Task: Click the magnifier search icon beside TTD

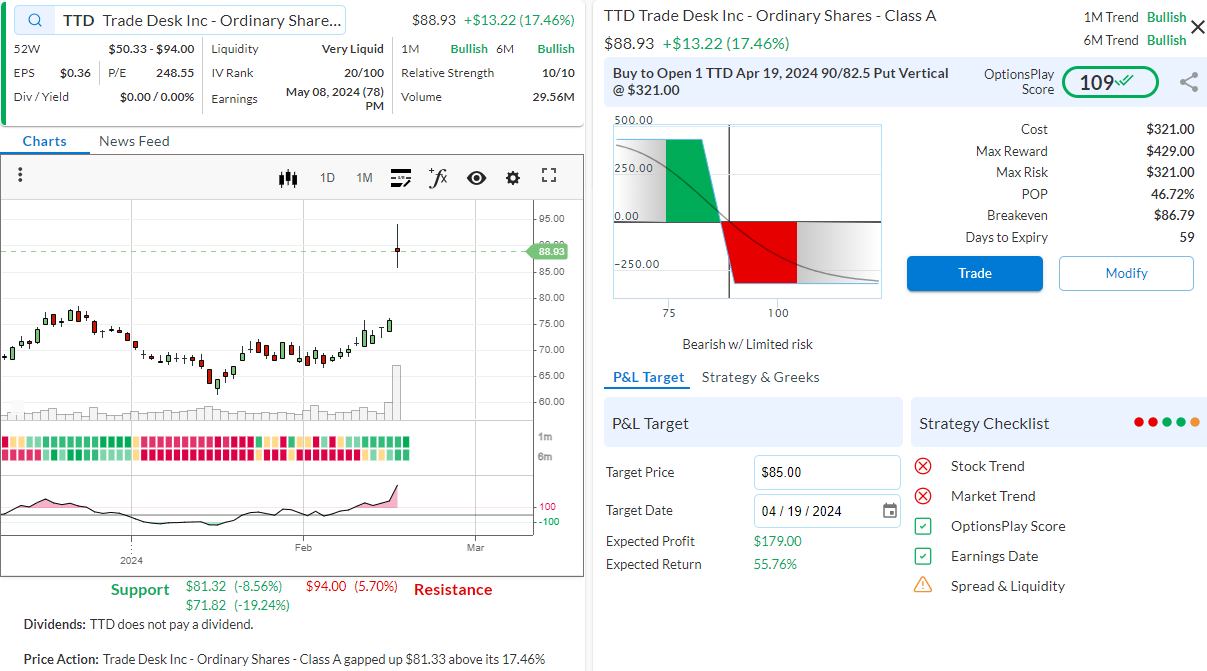Action: [35, 20]
